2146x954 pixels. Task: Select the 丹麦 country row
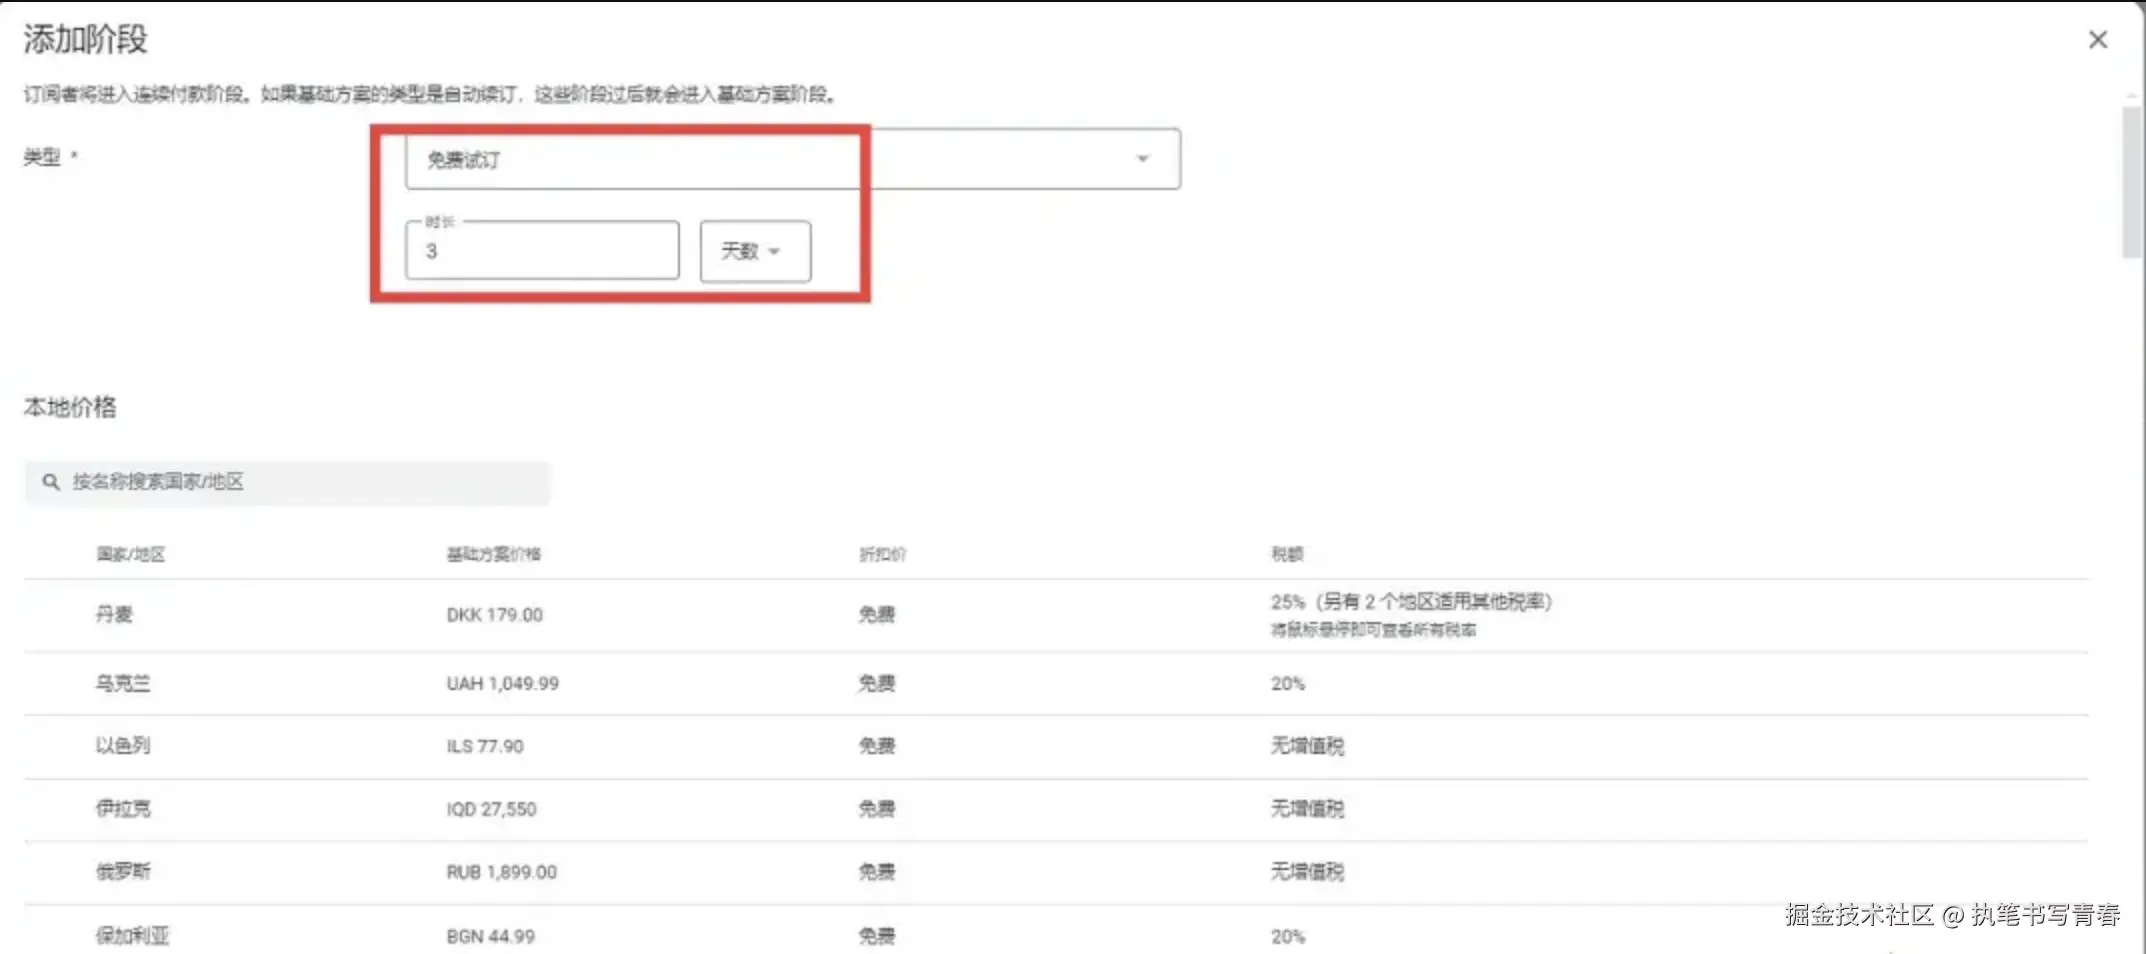(113, 614)
